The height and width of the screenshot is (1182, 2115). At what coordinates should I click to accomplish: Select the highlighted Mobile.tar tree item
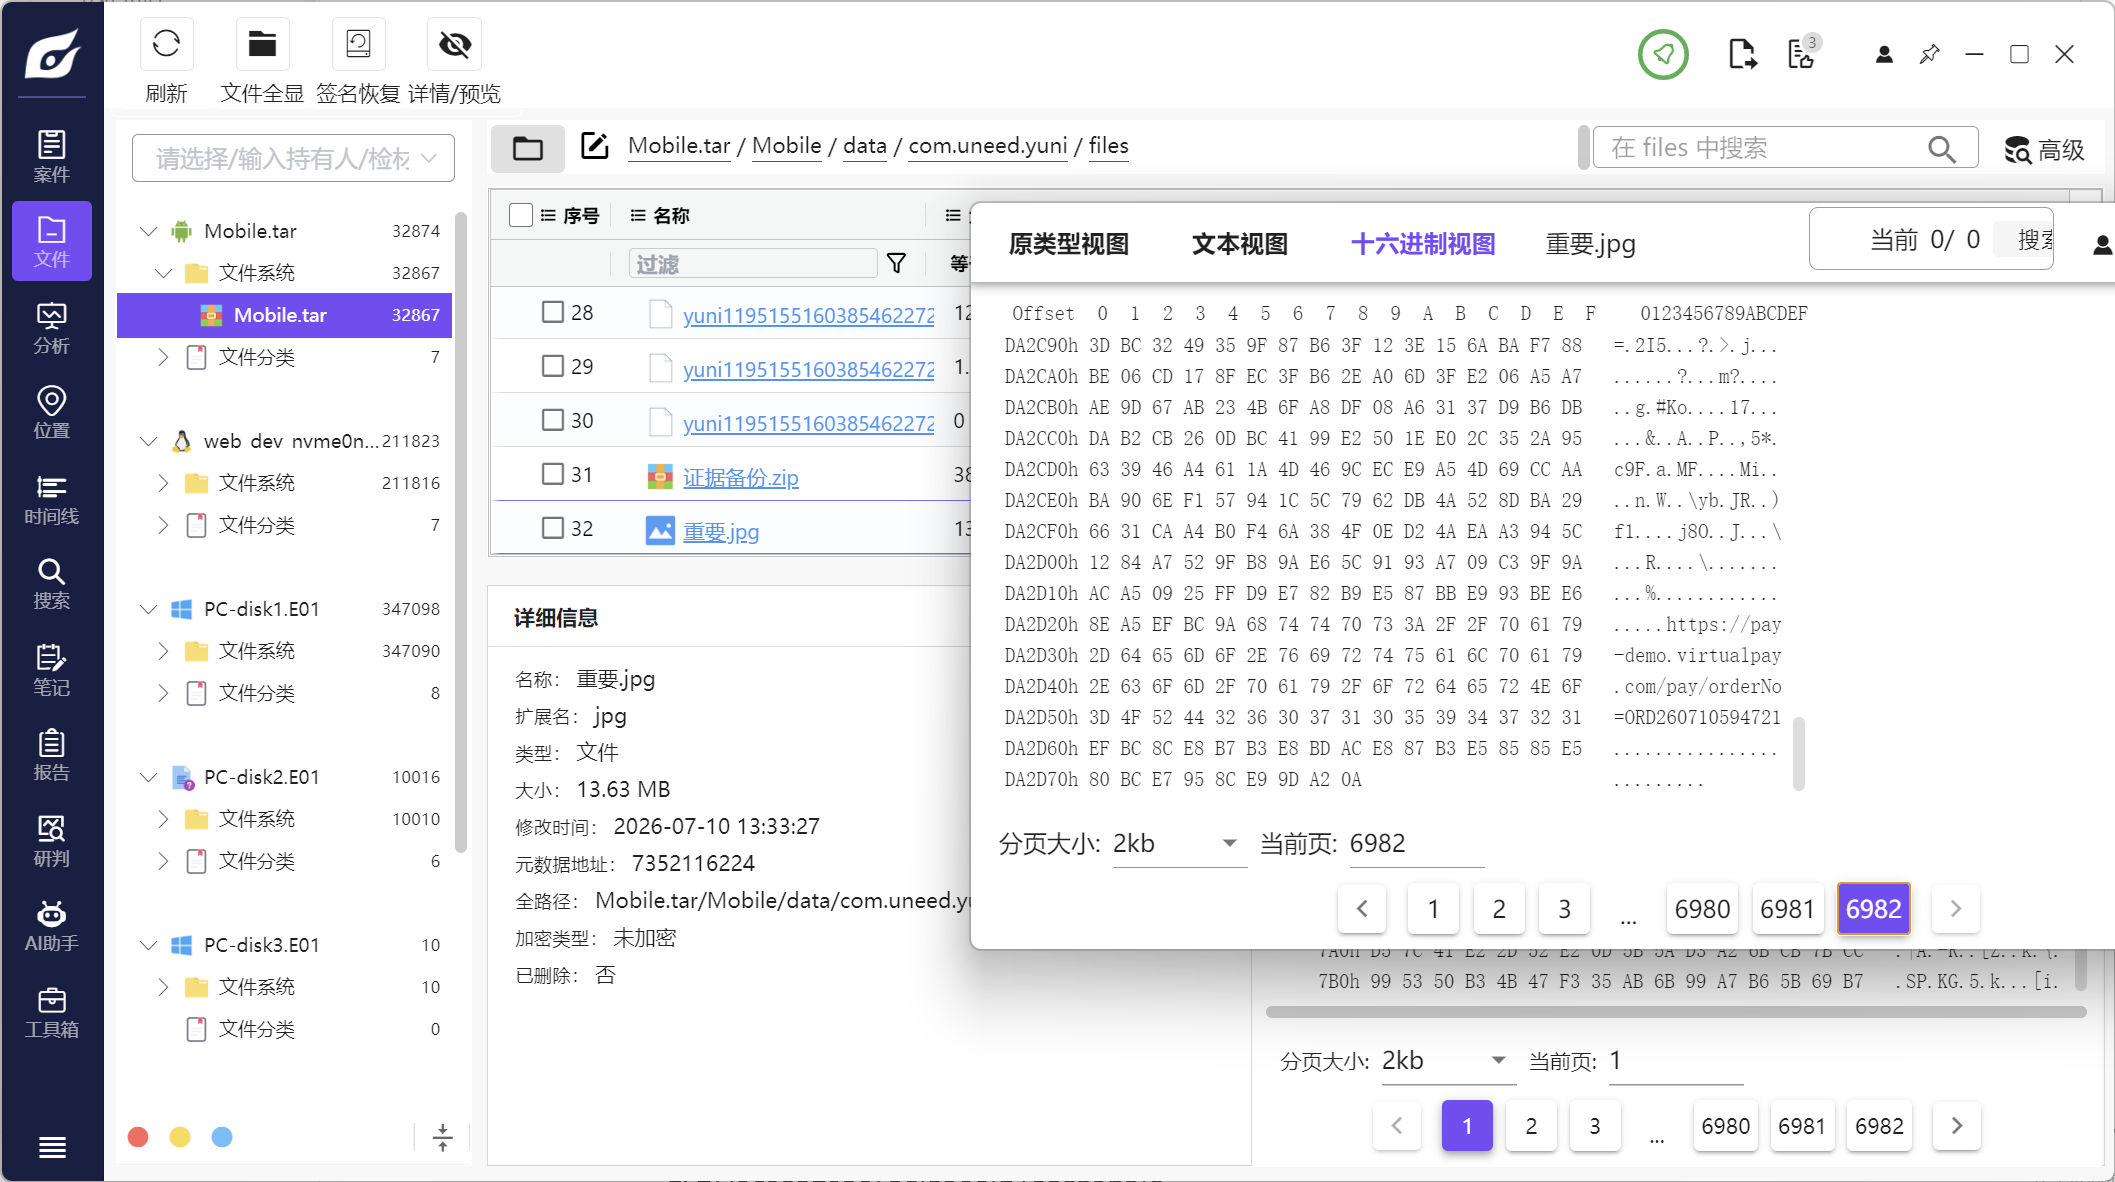pyautogui.click(x=284, y=315)
